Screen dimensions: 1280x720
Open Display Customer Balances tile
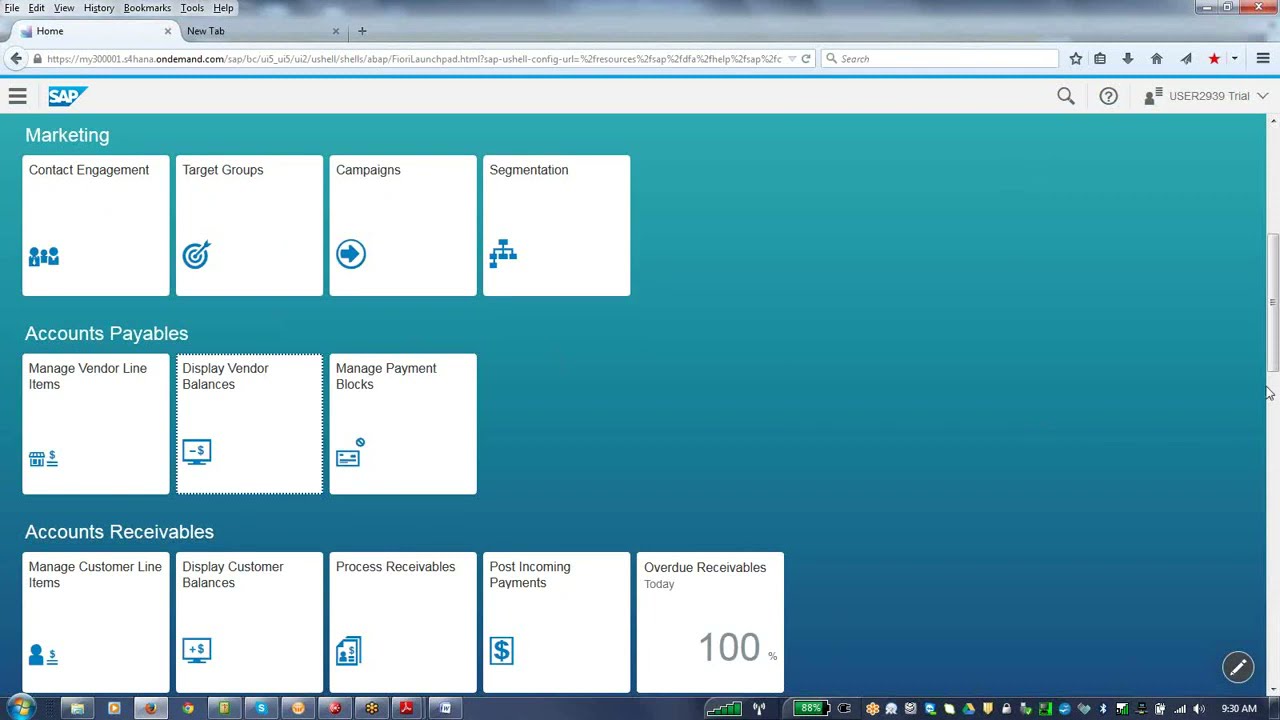250,622
